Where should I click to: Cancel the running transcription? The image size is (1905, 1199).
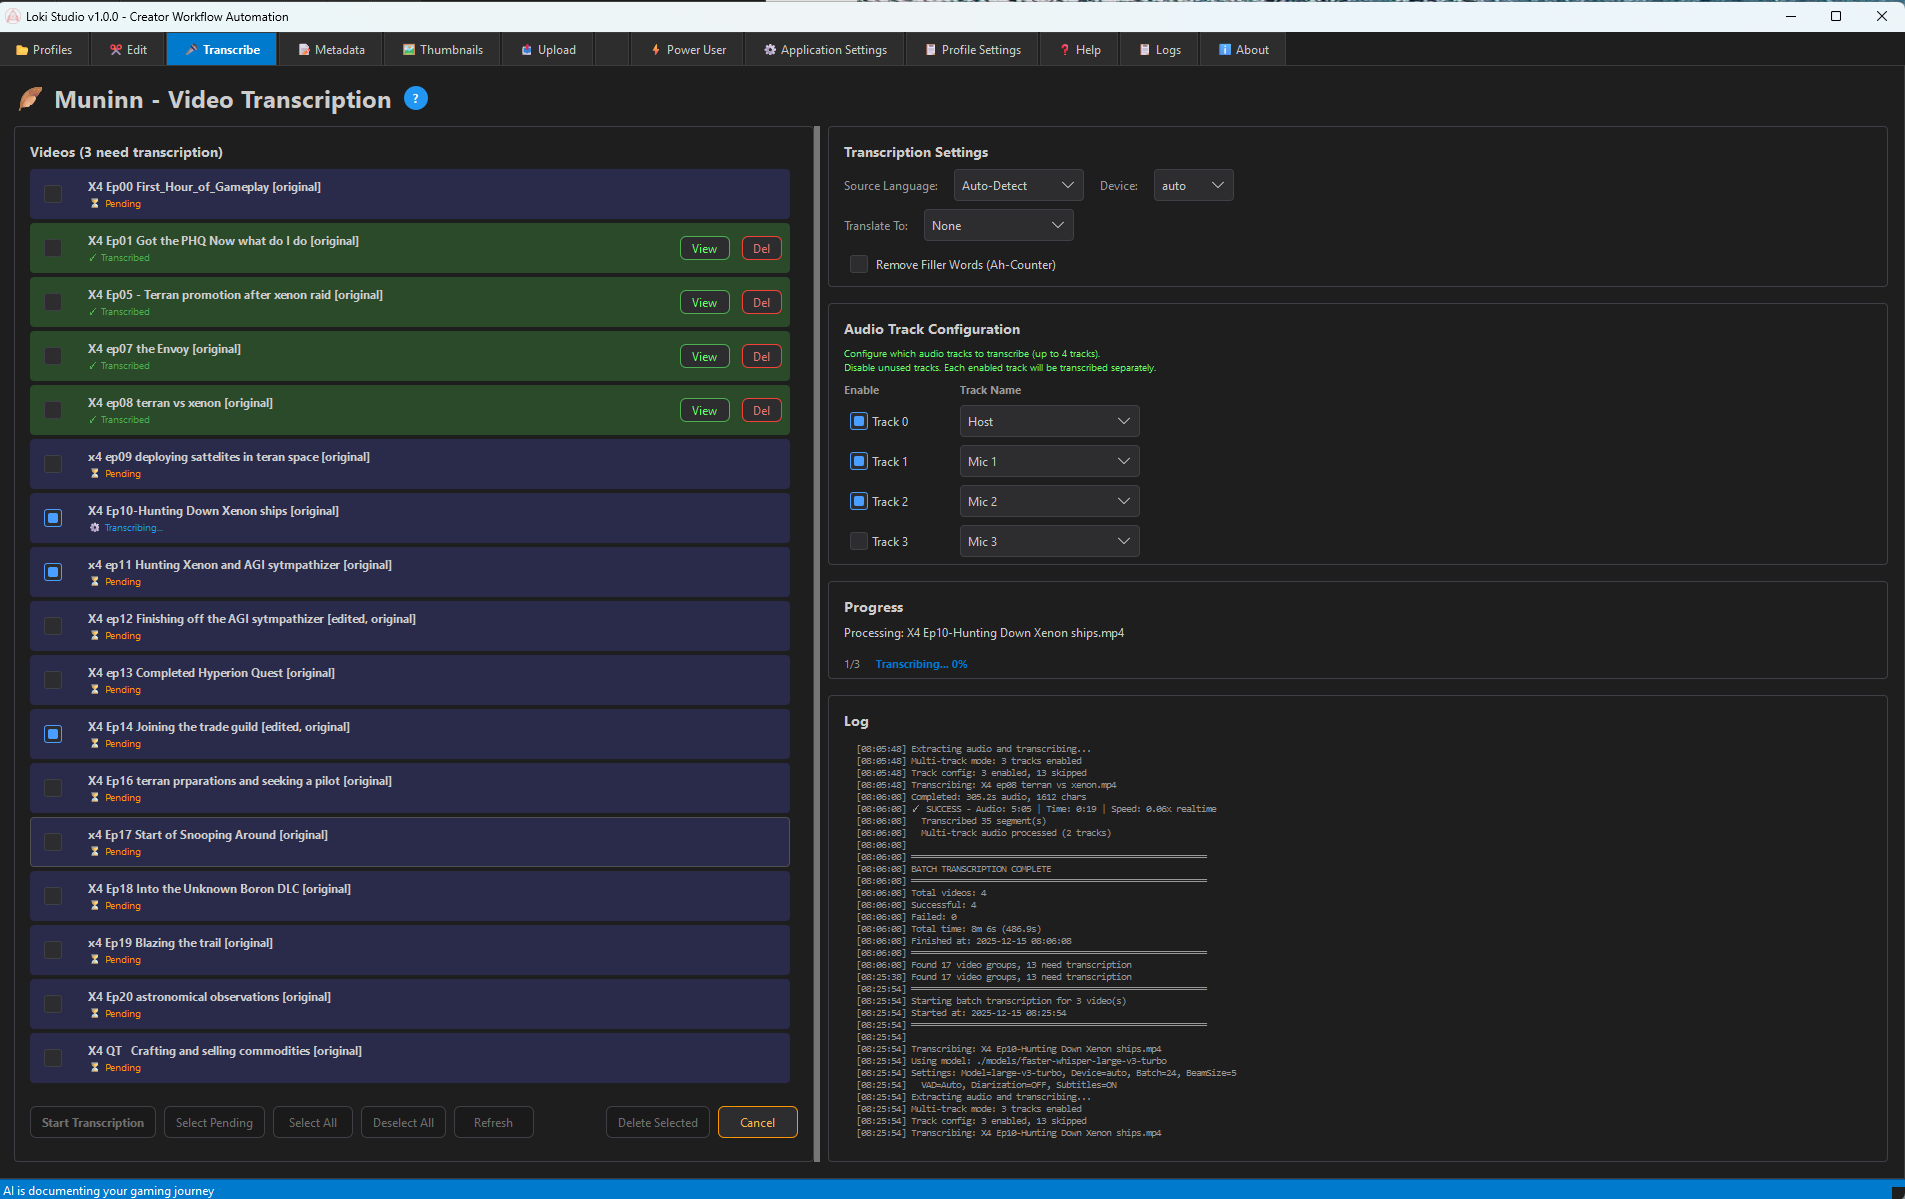click(757, 1123)
